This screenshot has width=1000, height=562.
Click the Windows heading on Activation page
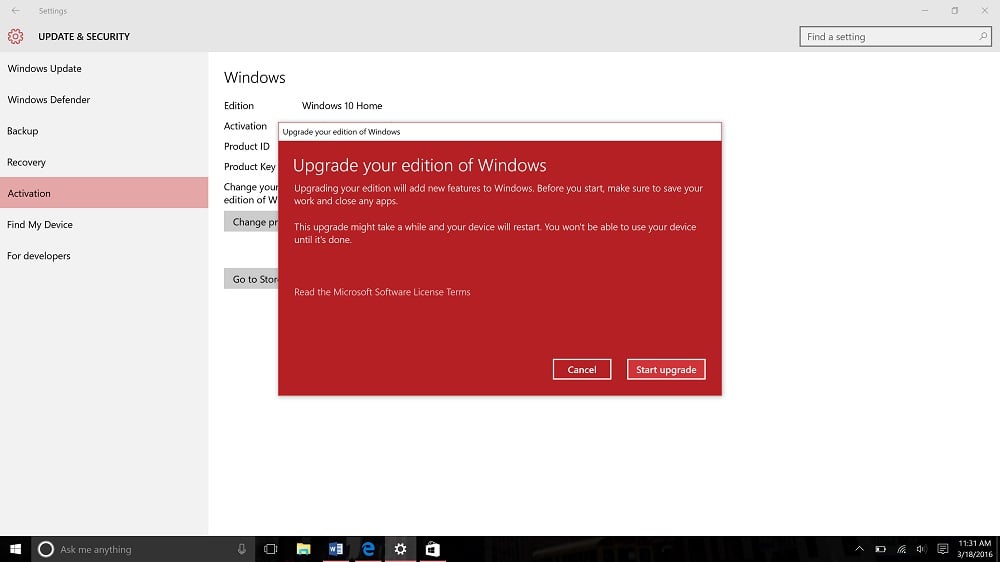[x=254, y=77]
